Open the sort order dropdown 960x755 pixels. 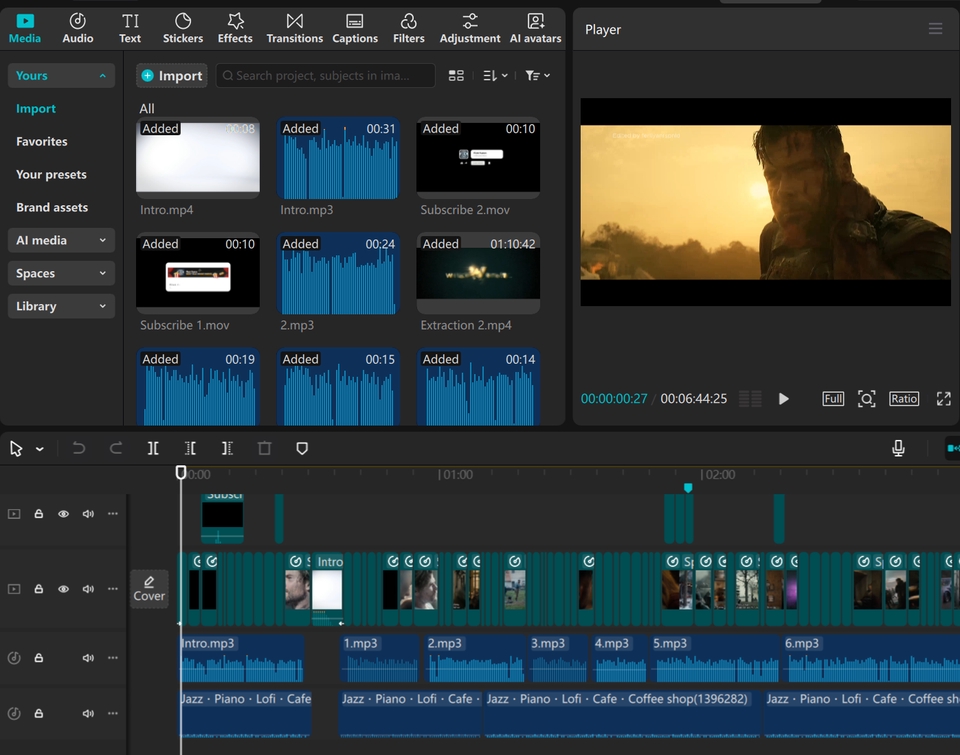click(x=495, y=75)
